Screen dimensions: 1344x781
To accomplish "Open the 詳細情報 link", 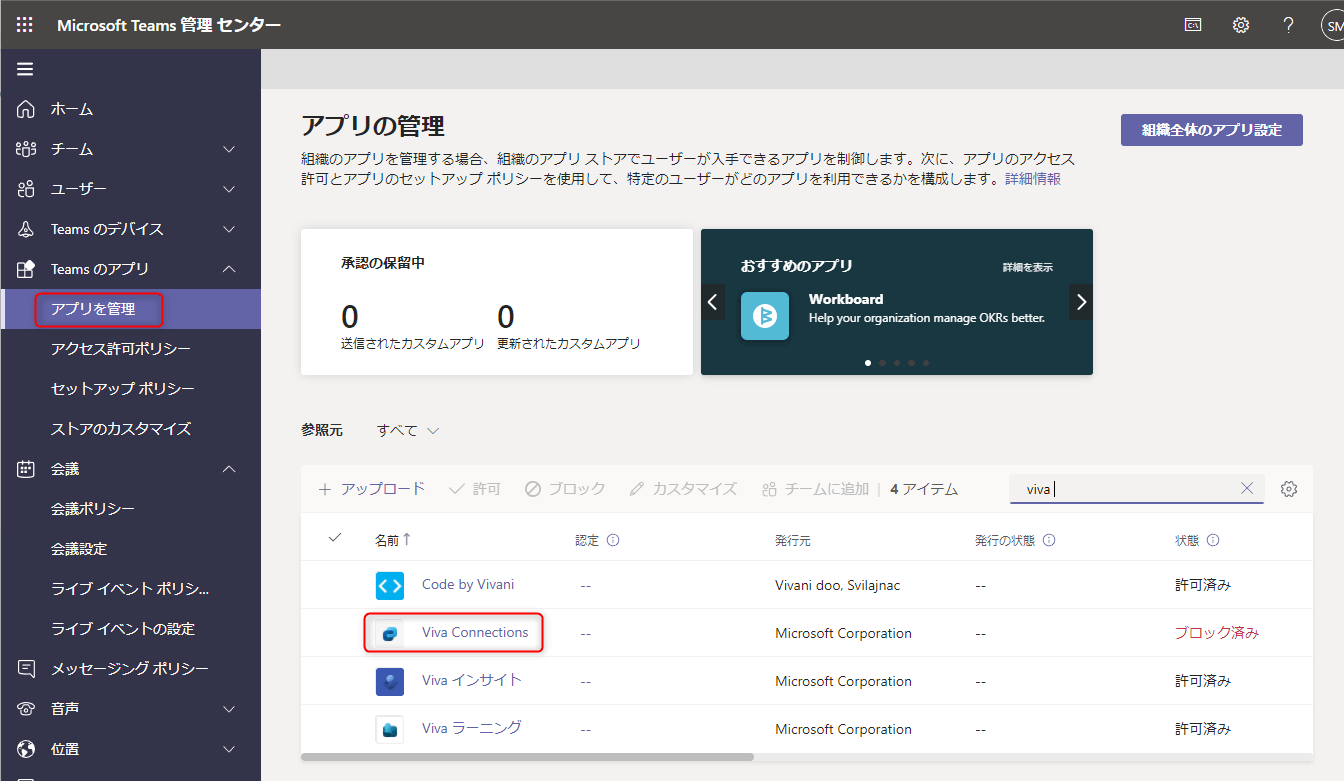I will pyautogui.click(x=1033, y=179).
